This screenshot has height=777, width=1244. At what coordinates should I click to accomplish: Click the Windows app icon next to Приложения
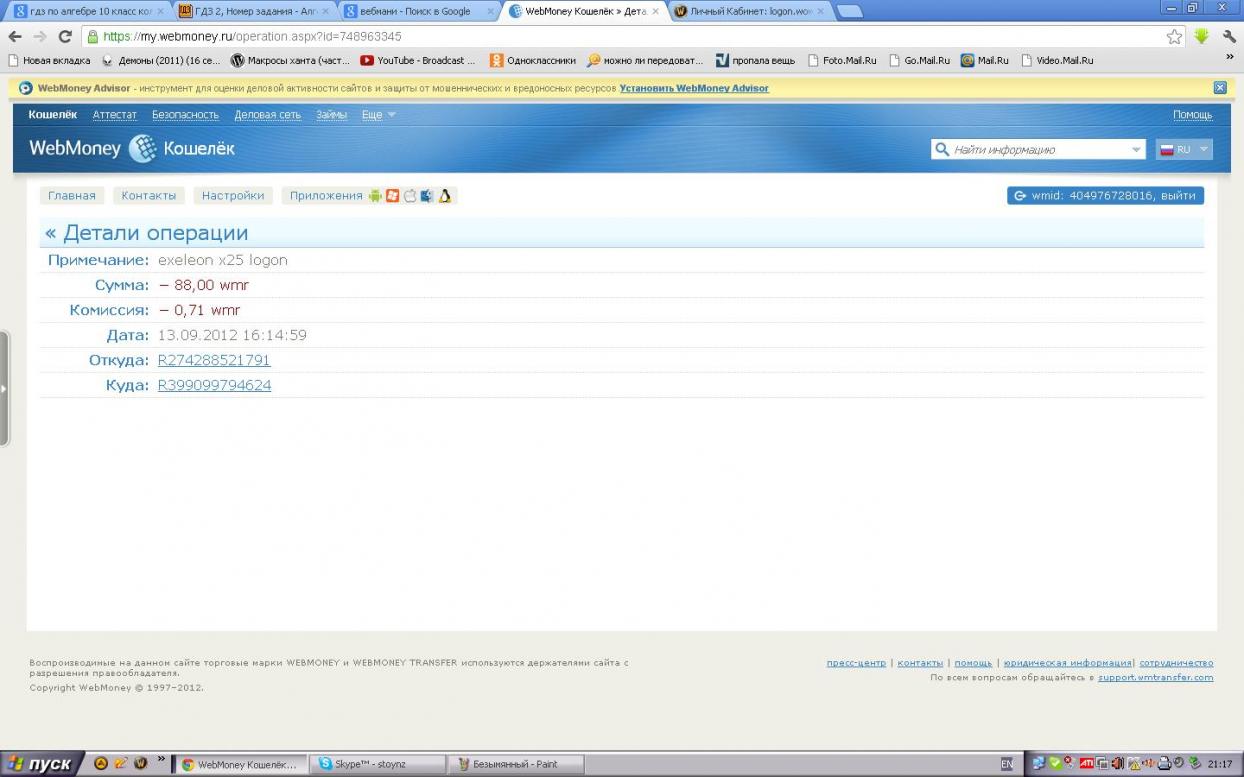[x=393, y=196]
